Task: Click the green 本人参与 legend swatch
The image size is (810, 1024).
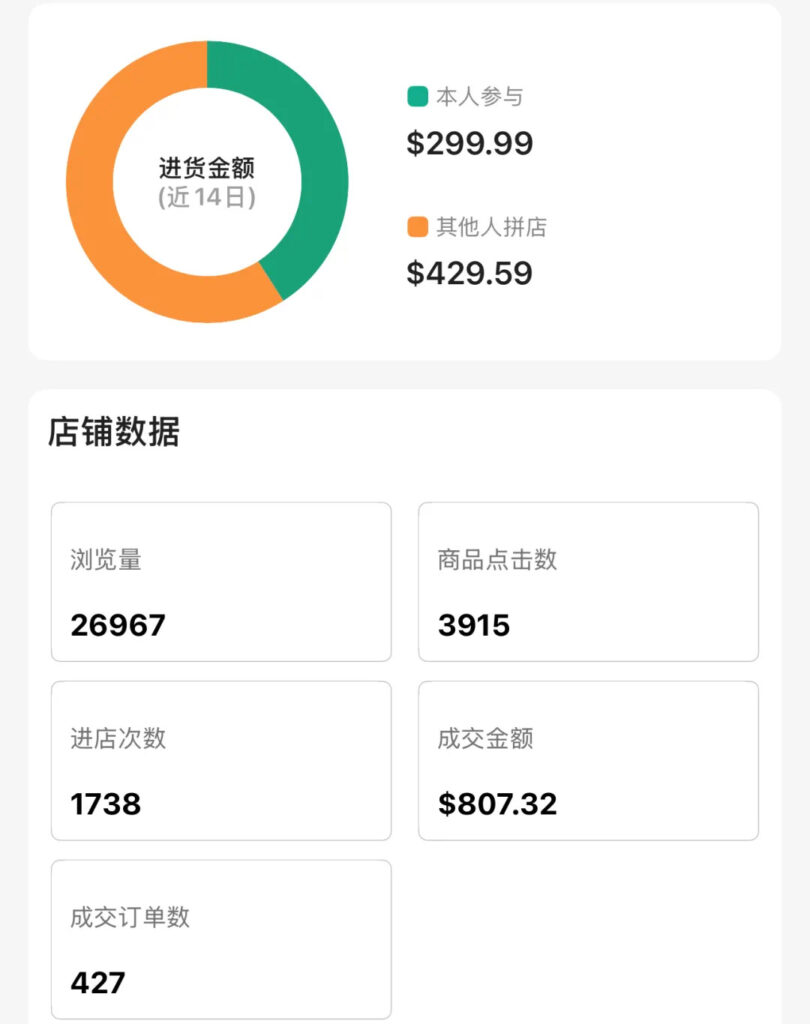Action: (417, 97)
